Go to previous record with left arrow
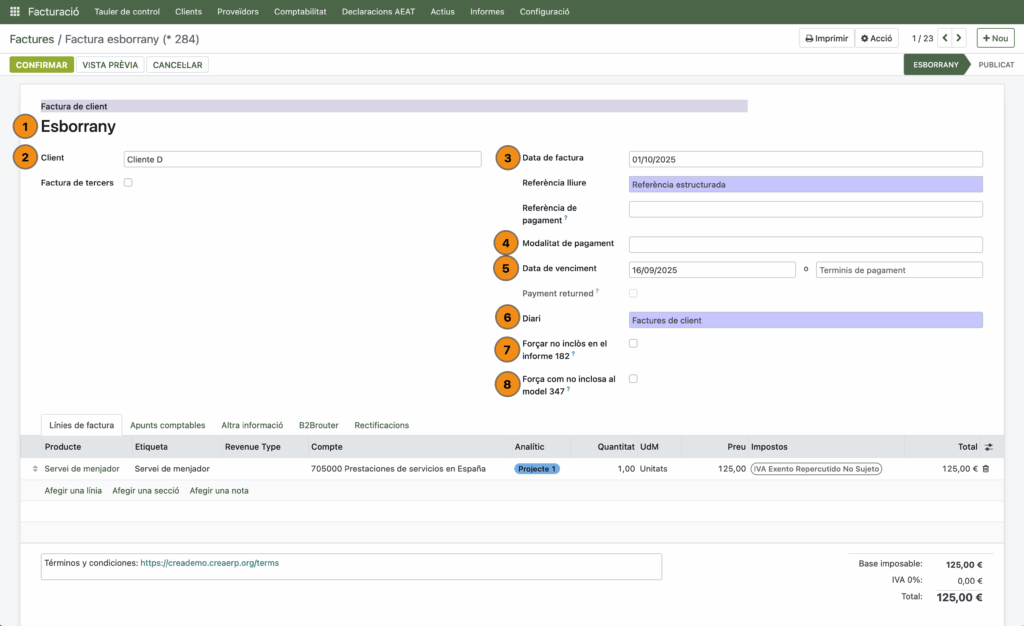1024x626 pixels. click(942, 38)
